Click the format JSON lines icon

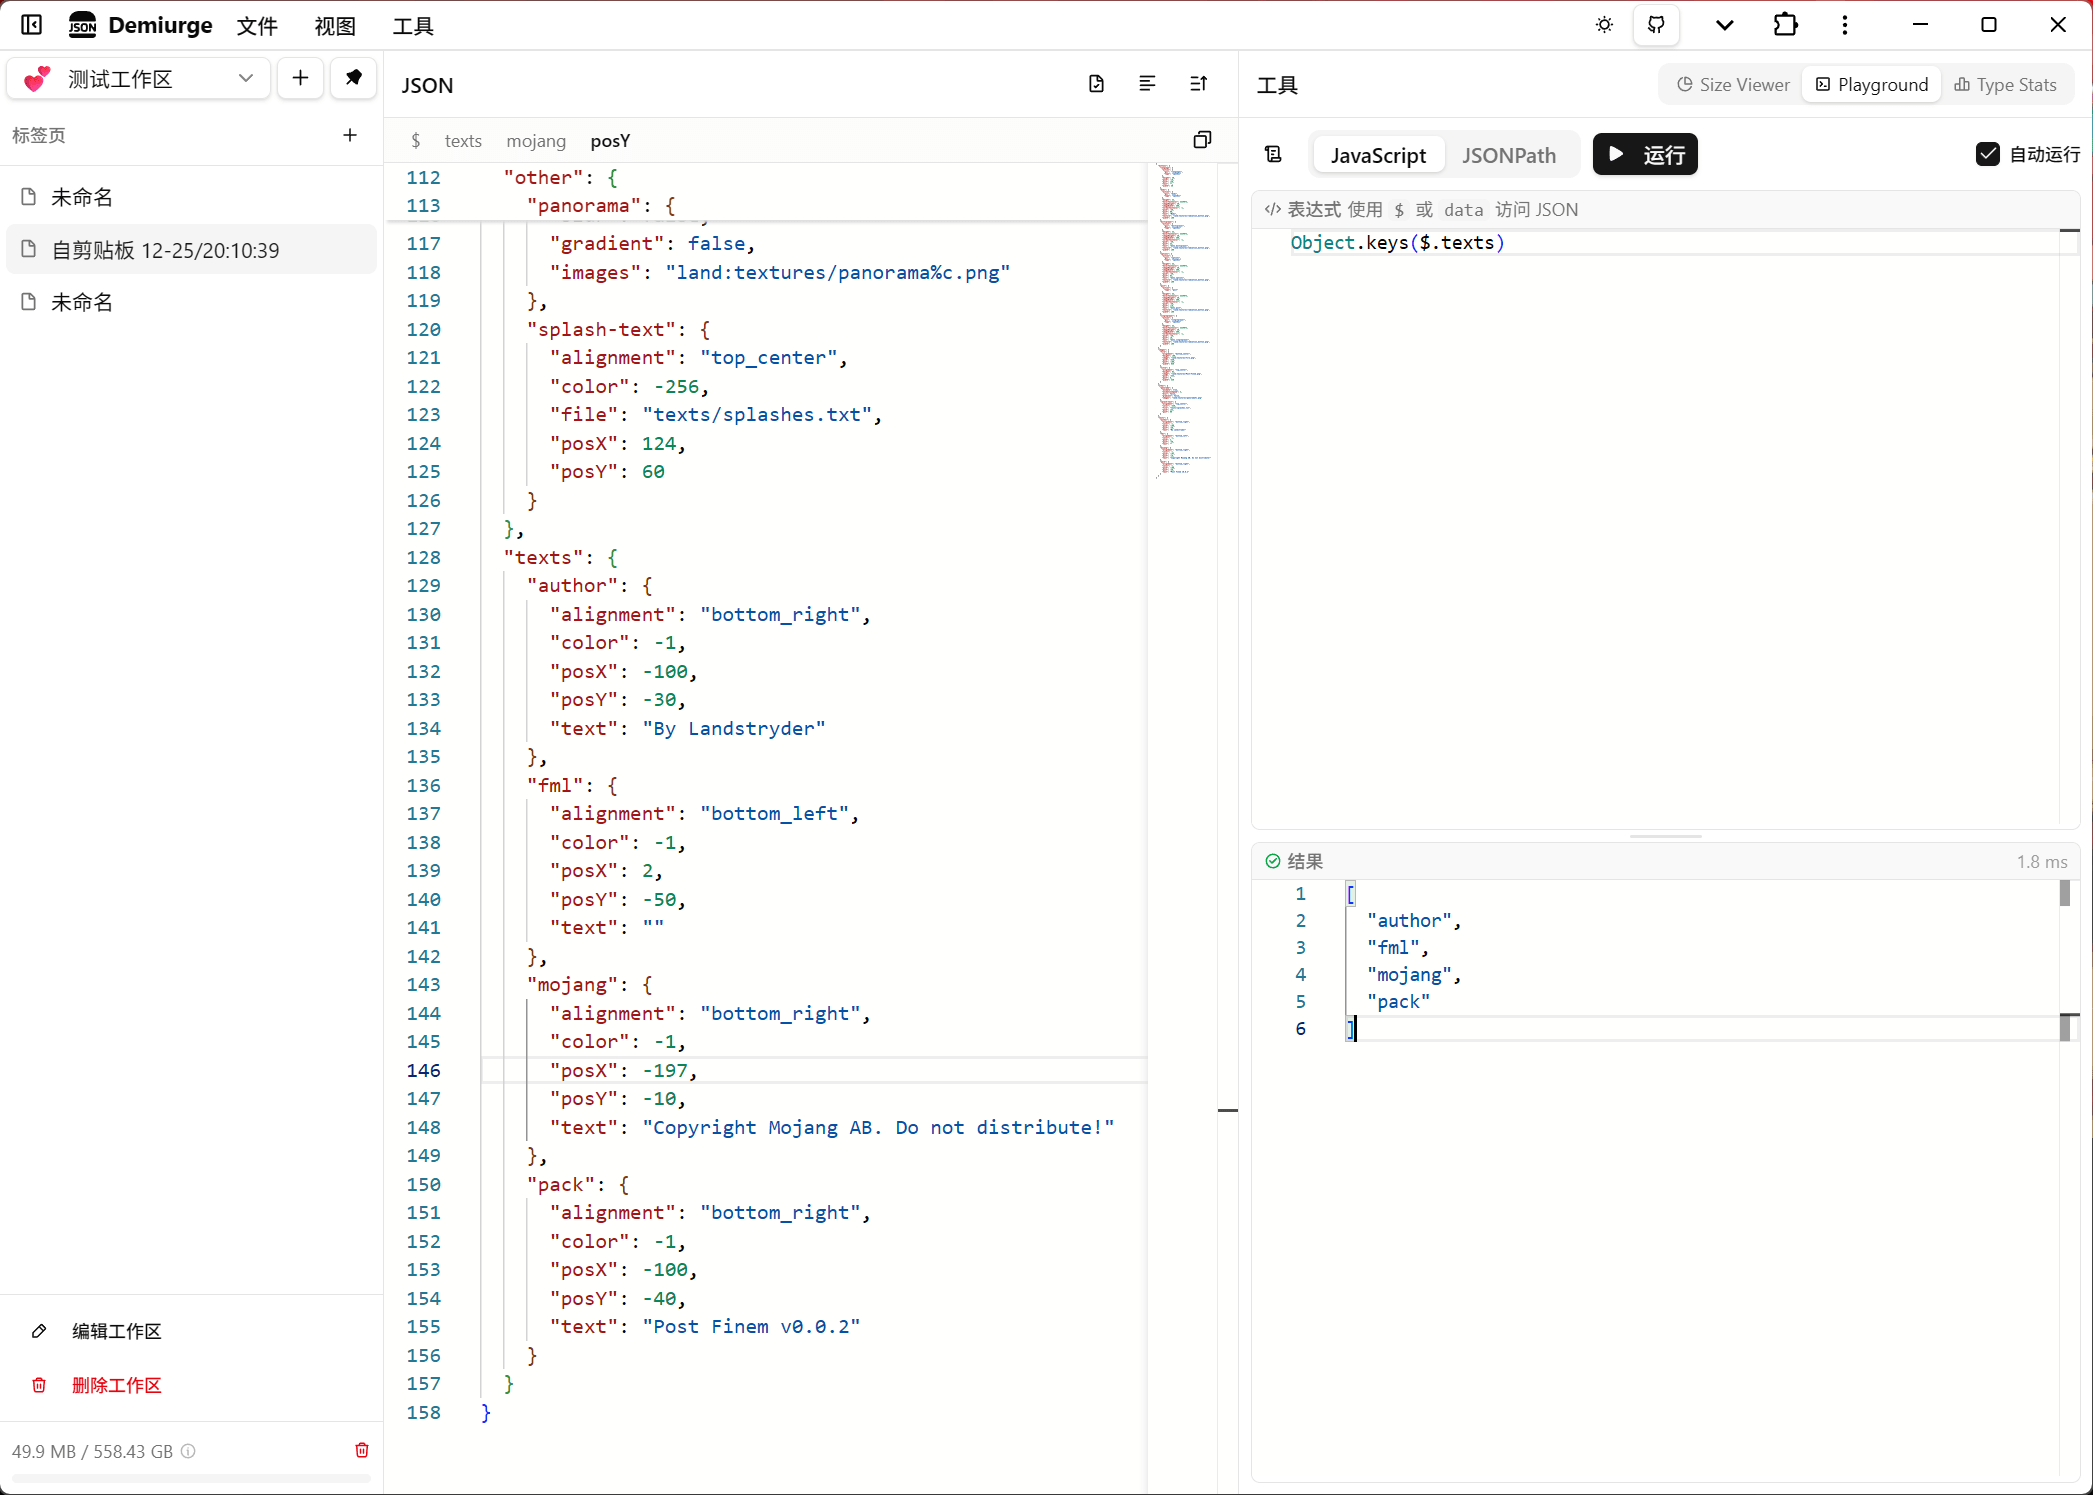(x=1147, y=84)
